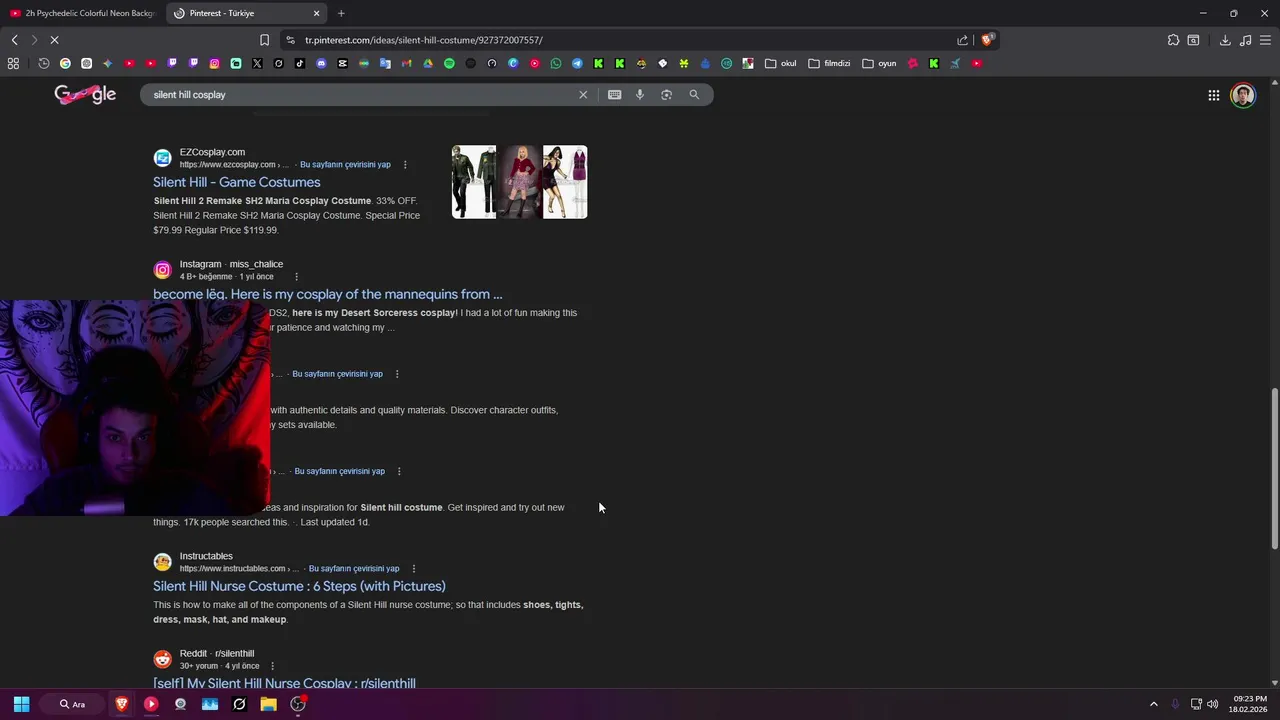The image size is (1280, 720).
Task: Click the address bar URL
Action: tap(424, 40)
